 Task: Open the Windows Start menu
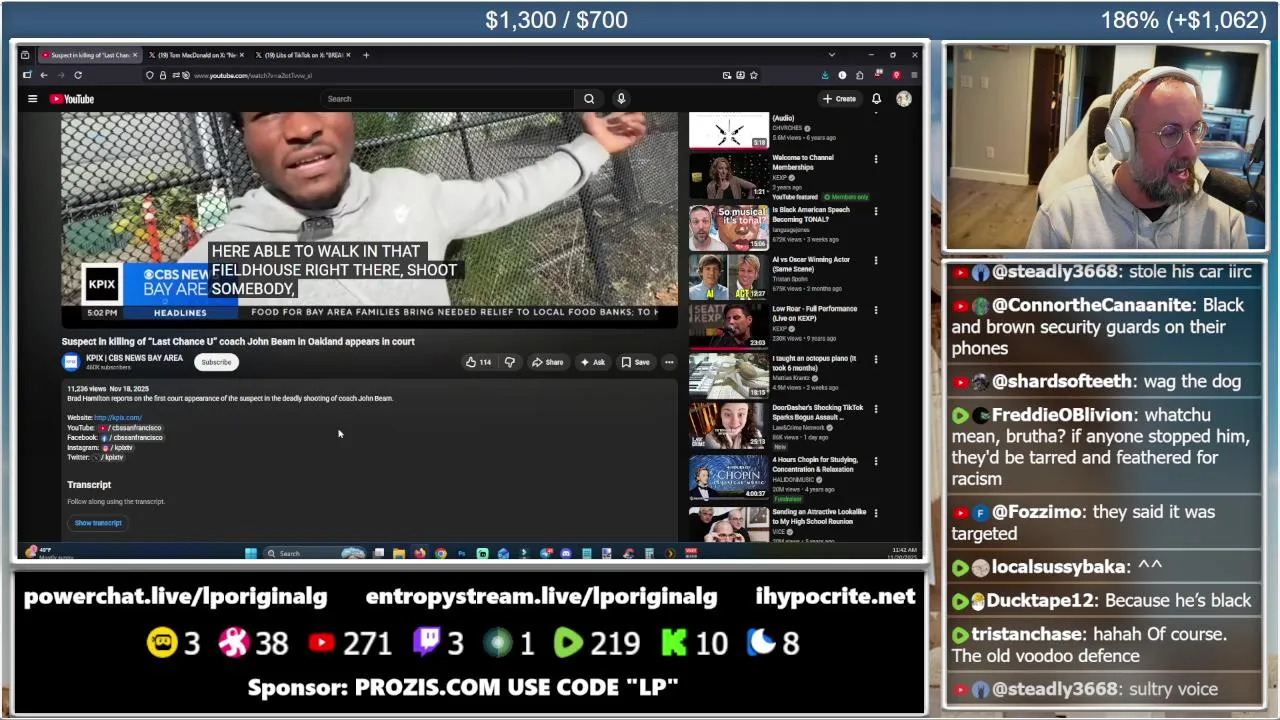coord(251,553)
